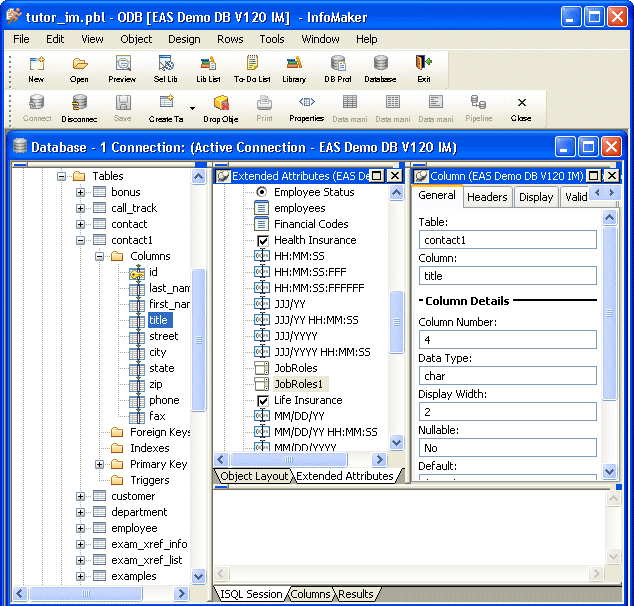634x606 pixels.
Task: Click the Extended Attributes horizontal scrollbar thumb
Action: click(289, 459)
